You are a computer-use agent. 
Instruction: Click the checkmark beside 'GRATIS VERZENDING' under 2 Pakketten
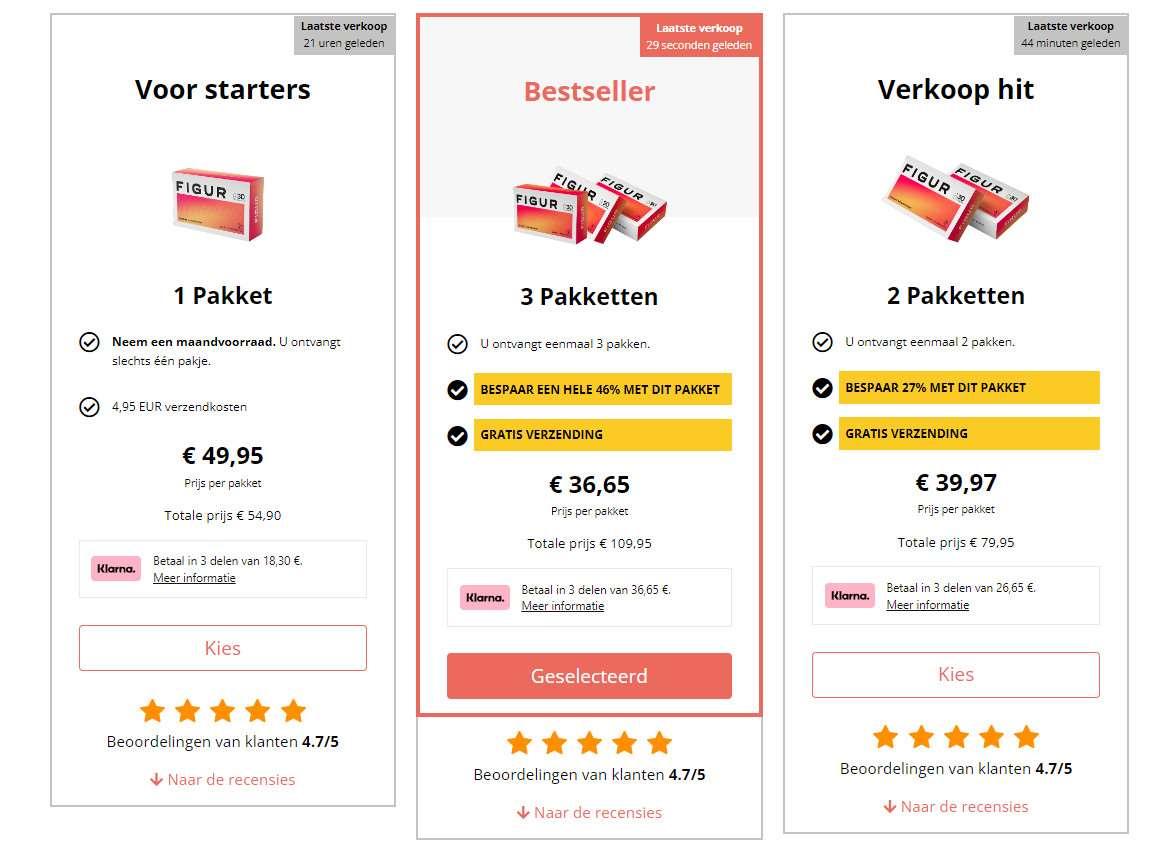pyautogui.click(x=821, y=433)
